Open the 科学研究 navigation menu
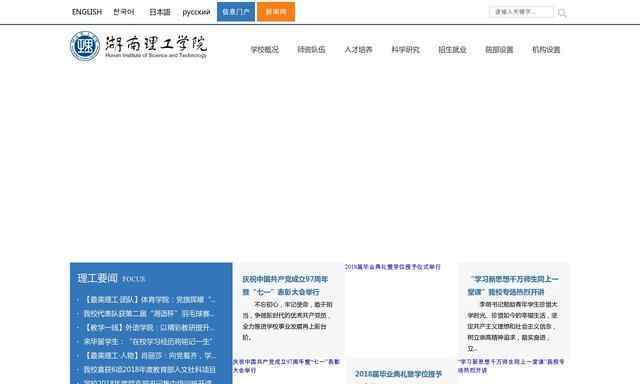Viewport: 640px width, 384px height. point(405,50)
